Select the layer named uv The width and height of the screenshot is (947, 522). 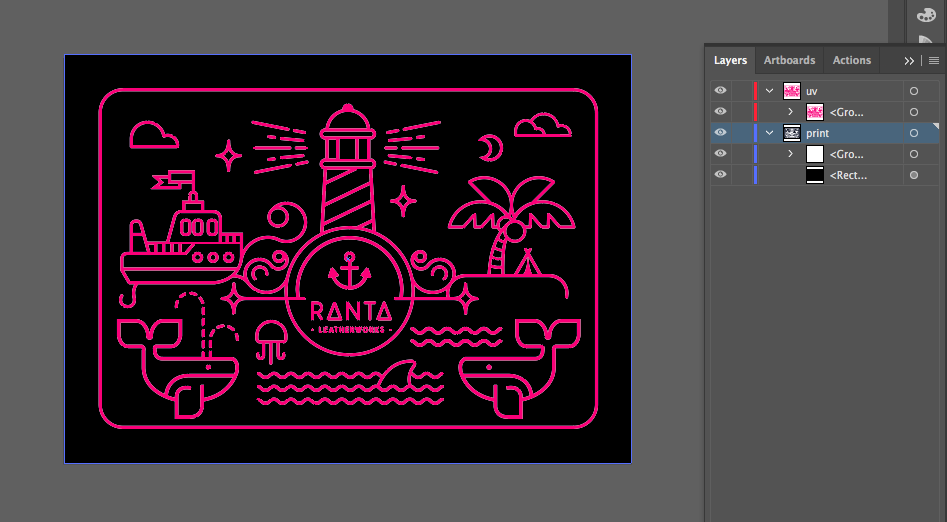812,91
